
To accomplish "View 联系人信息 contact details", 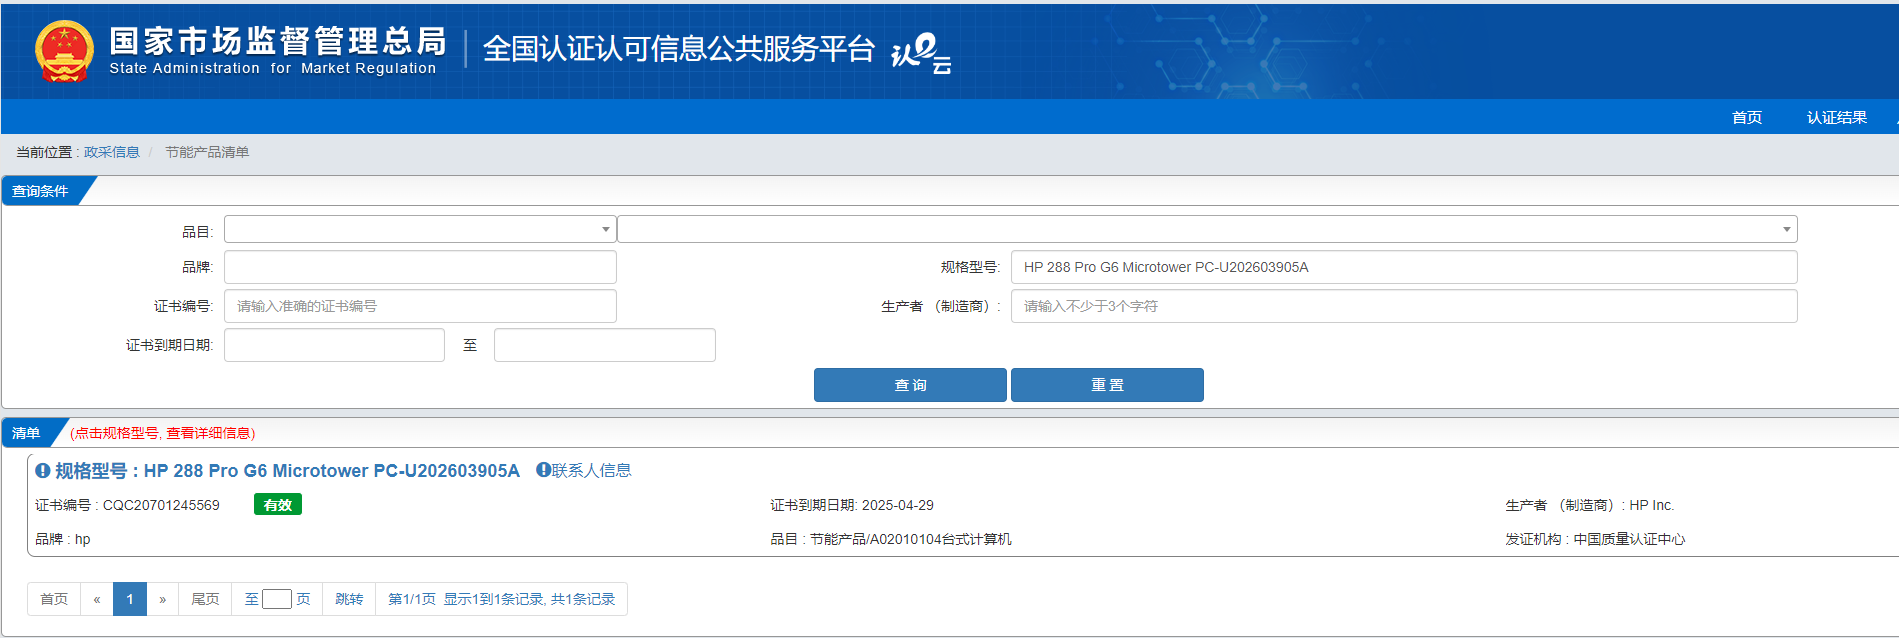I will click(592, 470).
